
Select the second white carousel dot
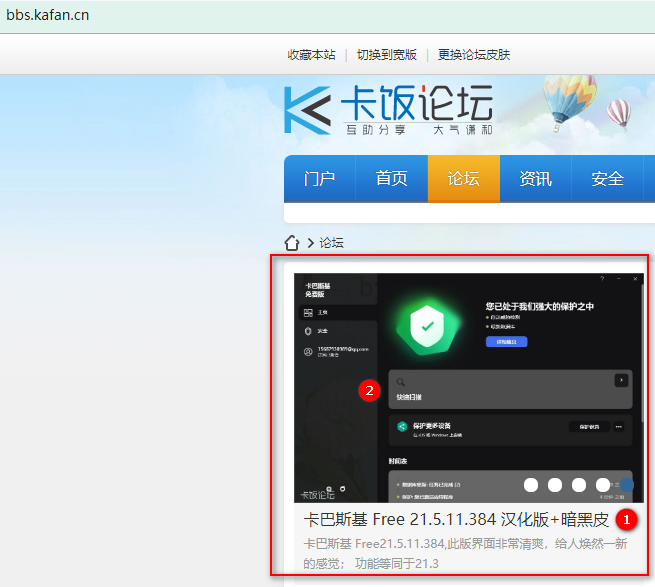point(555,485)
